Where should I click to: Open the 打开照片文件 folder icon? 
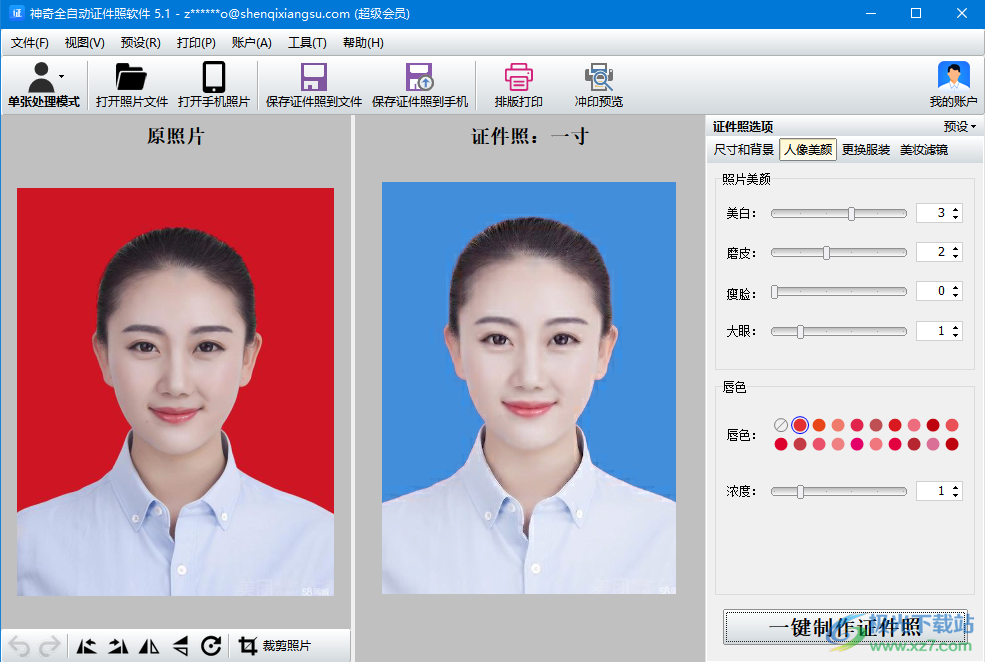point(131,78)
